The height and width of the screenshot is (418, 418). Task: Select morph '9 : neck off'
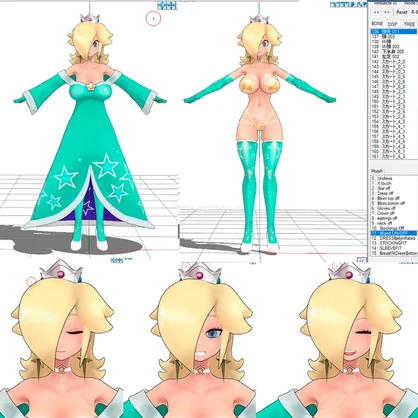394,223
